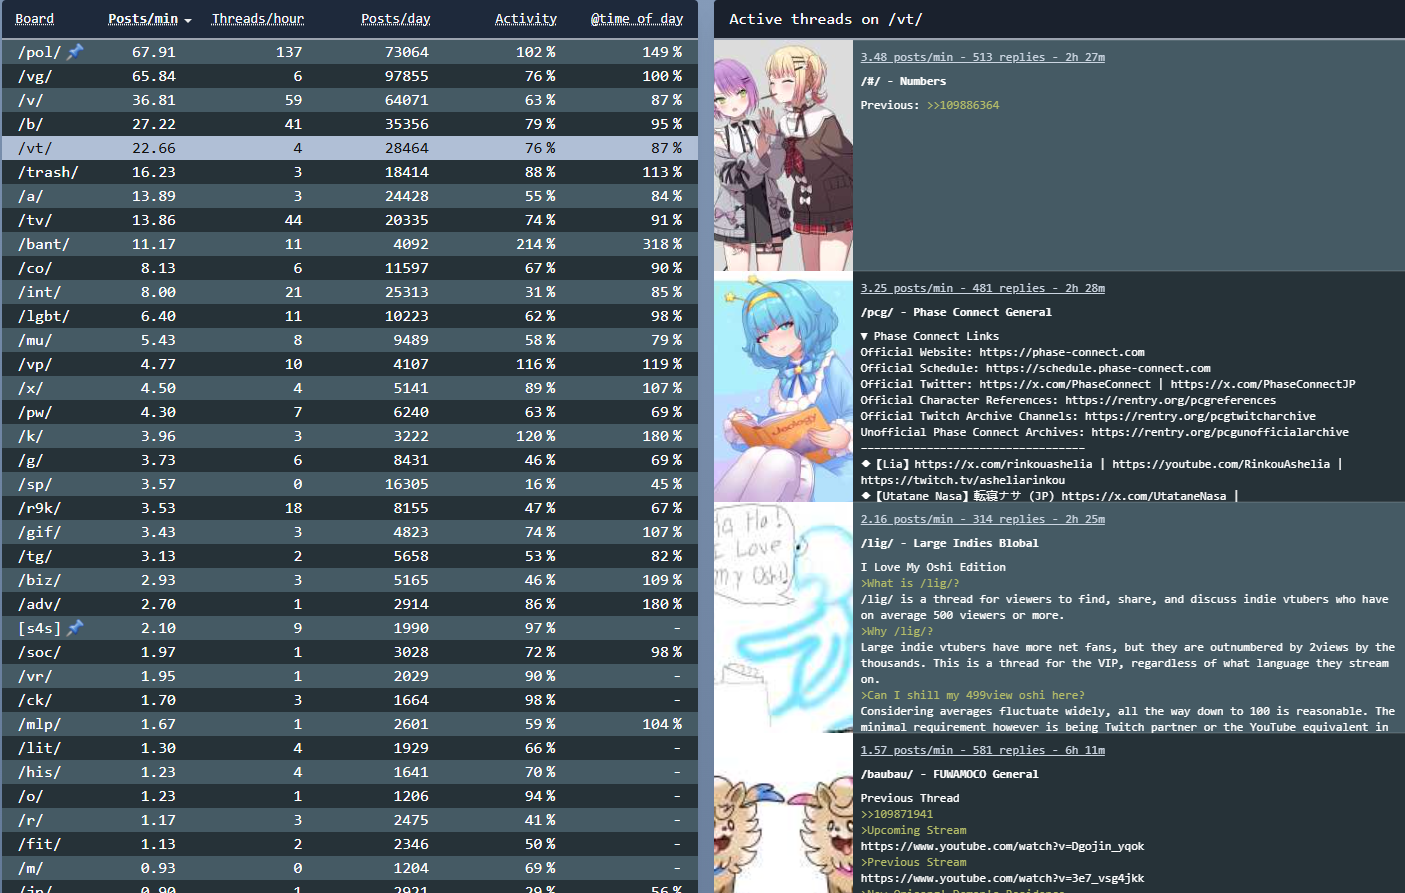Select the /gif/ board row
Image resolution: width=1405 pixels, height=893 pixels.
[x=350, y=532]
